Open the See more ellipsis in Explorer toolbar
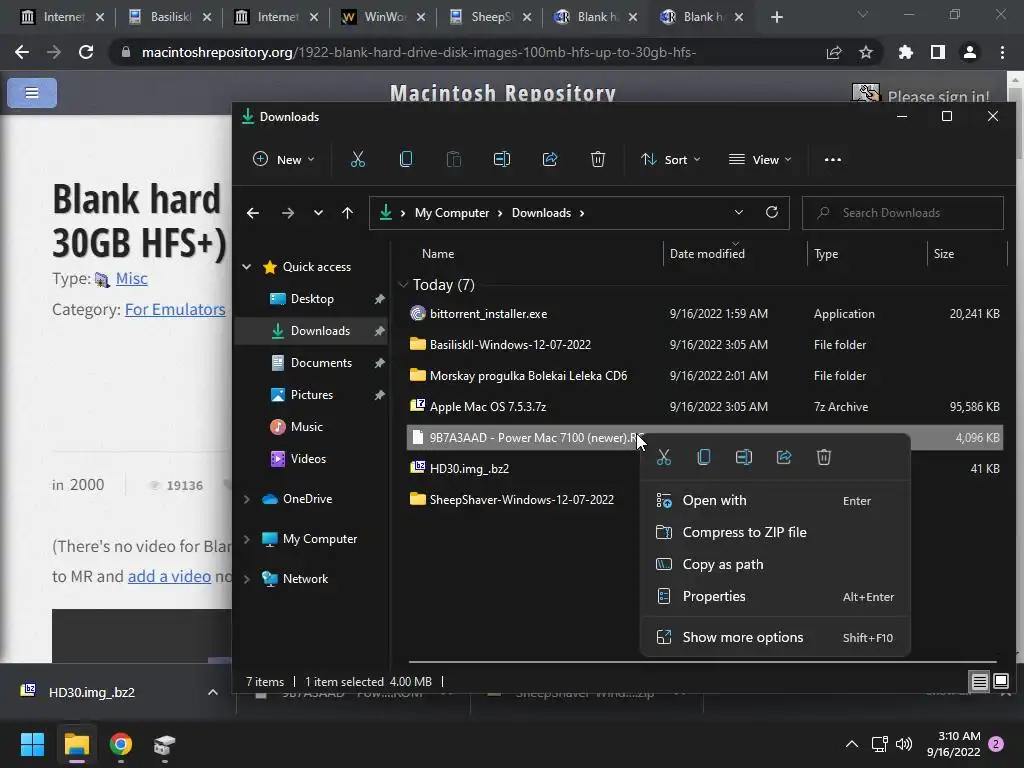The image size is (1024, 768). click(833, 159)
